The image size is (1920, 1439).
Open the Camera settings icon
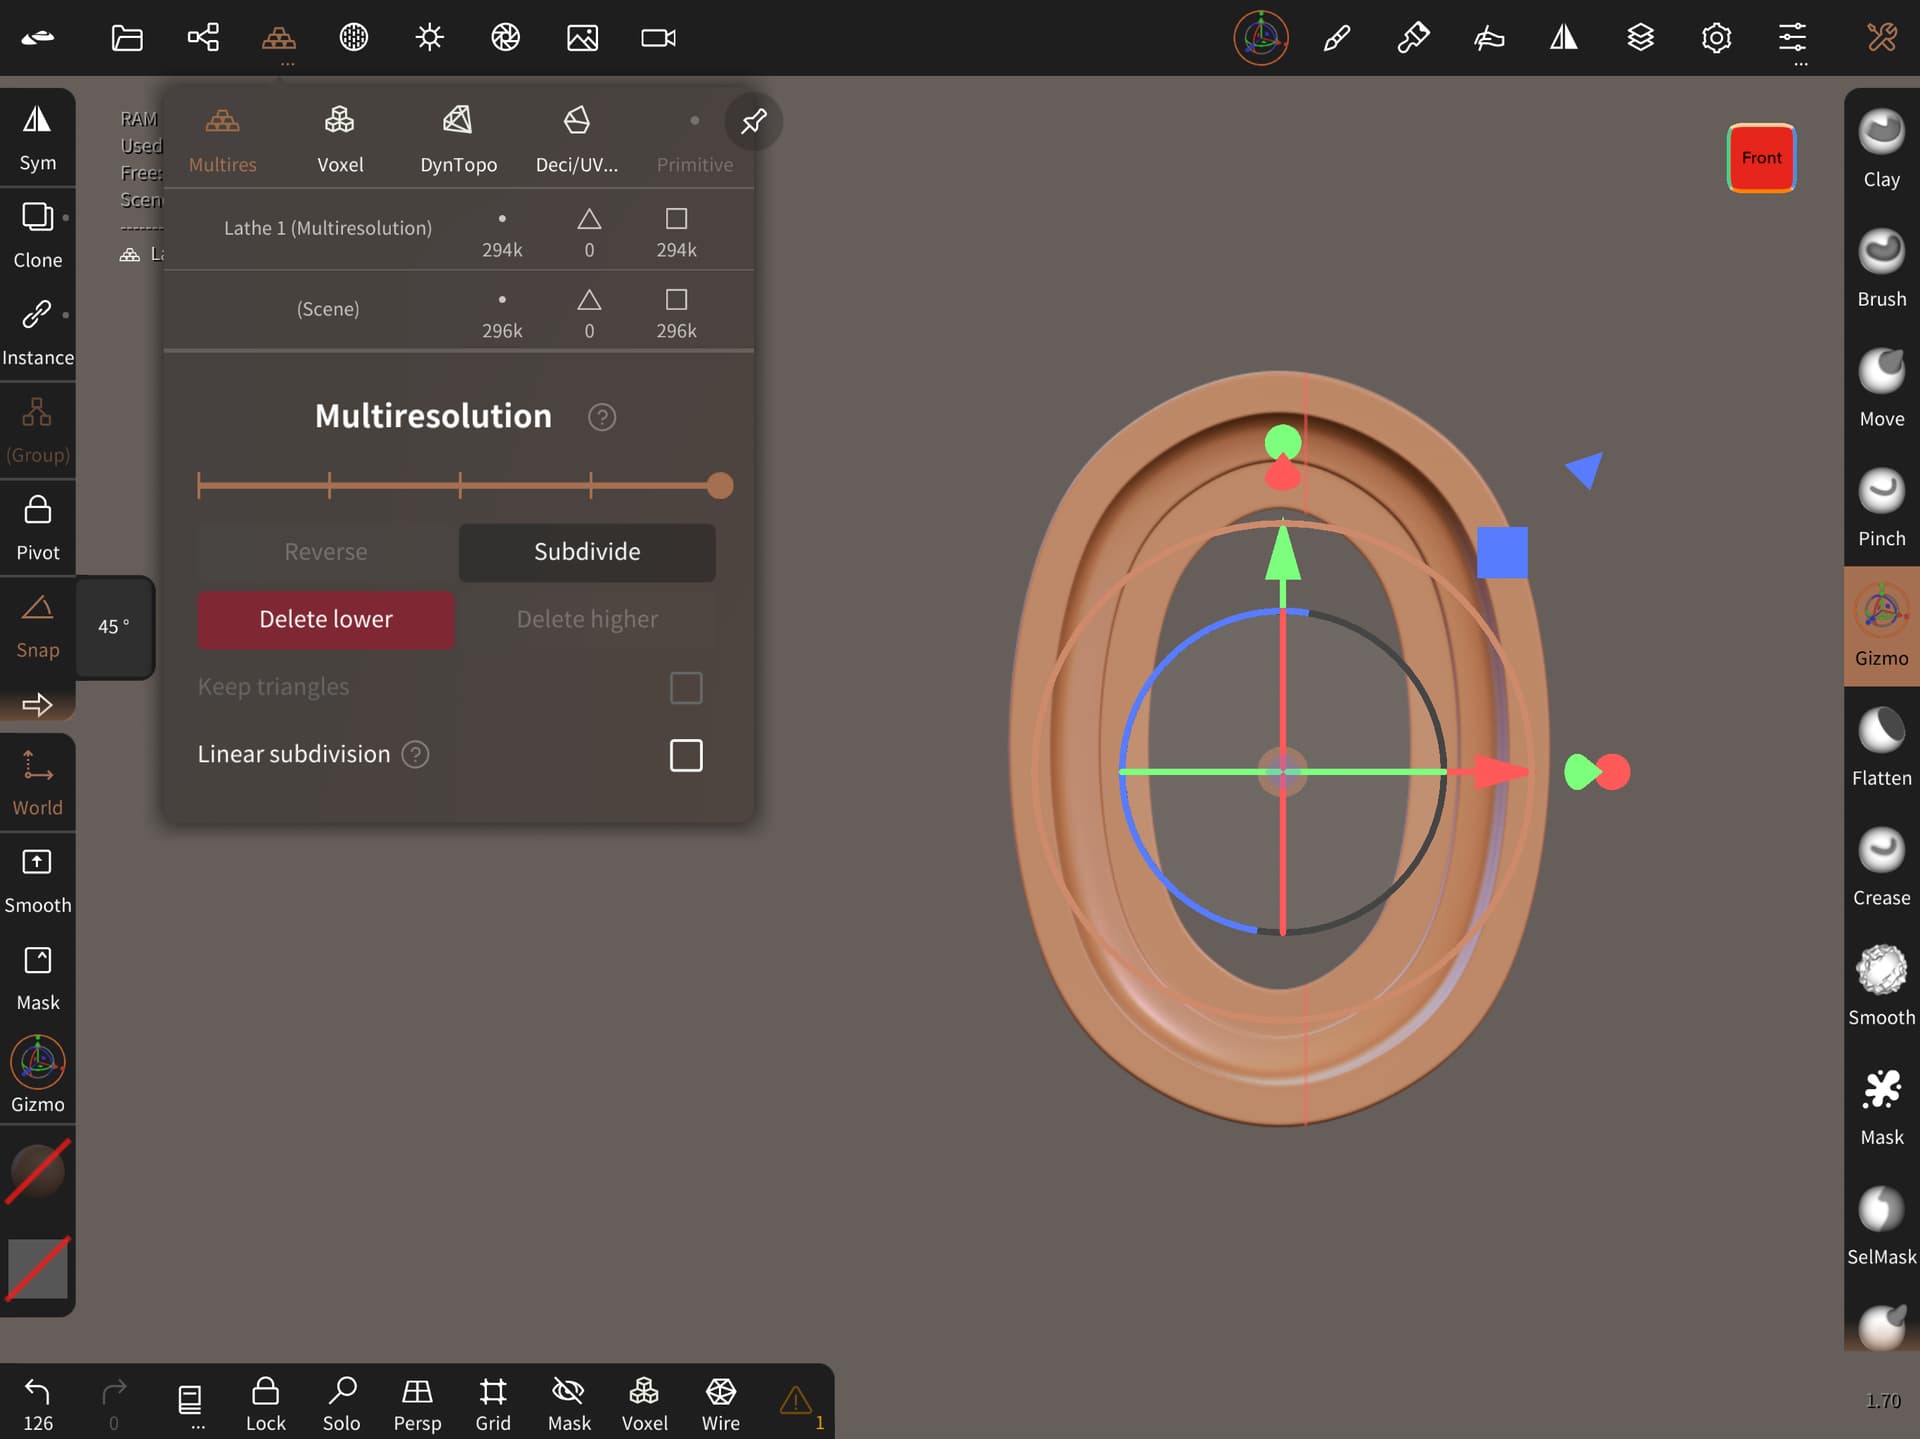click(x=658, y=38)
